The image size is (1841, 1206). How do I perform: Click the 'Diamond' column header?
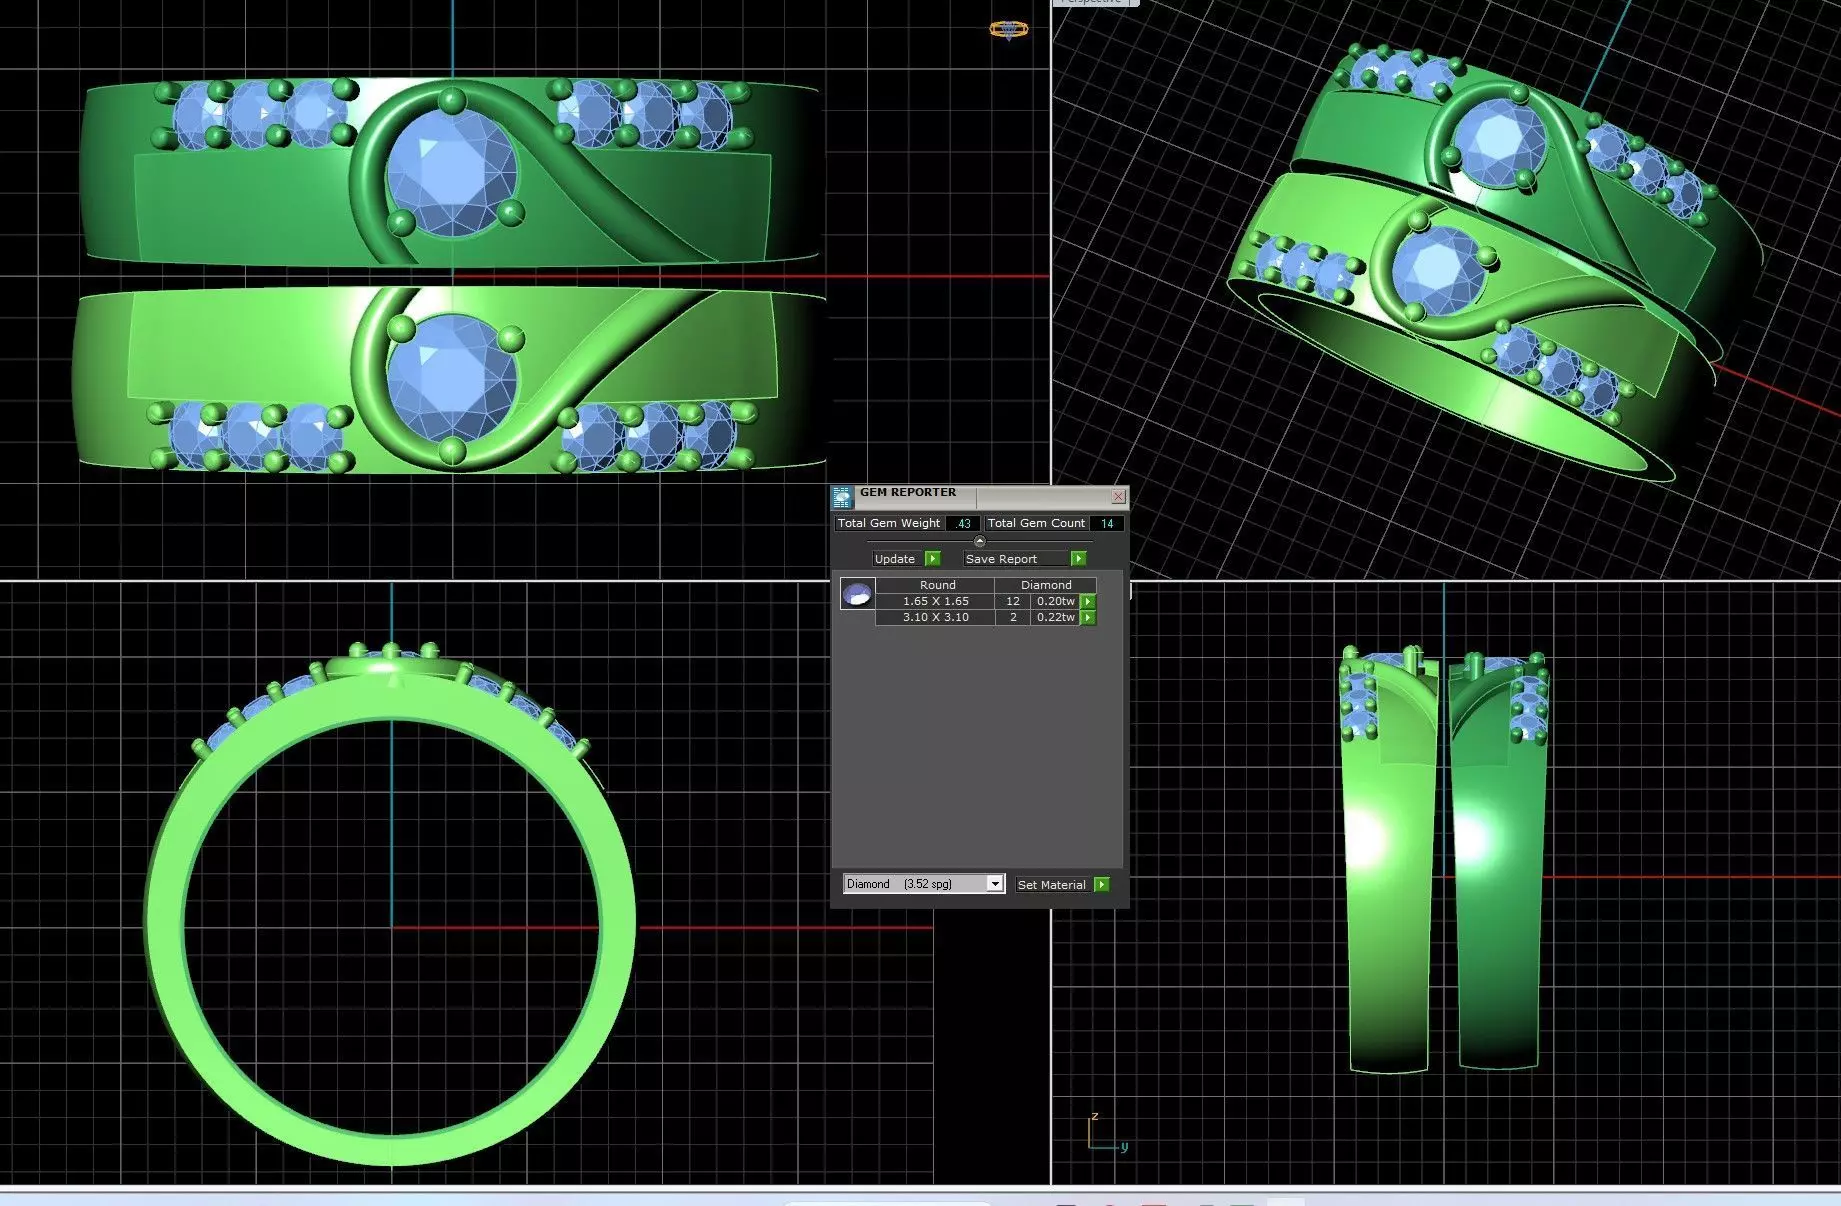tap(1046, 585)
